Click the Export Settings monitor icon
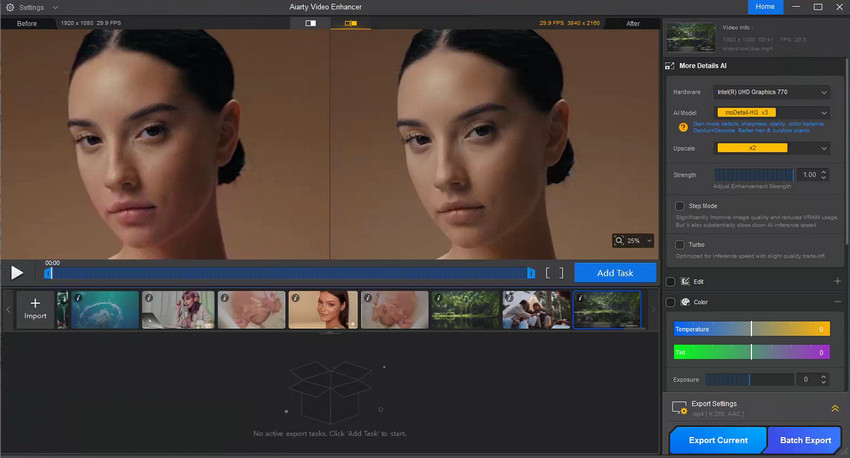 tap(680, 408)
